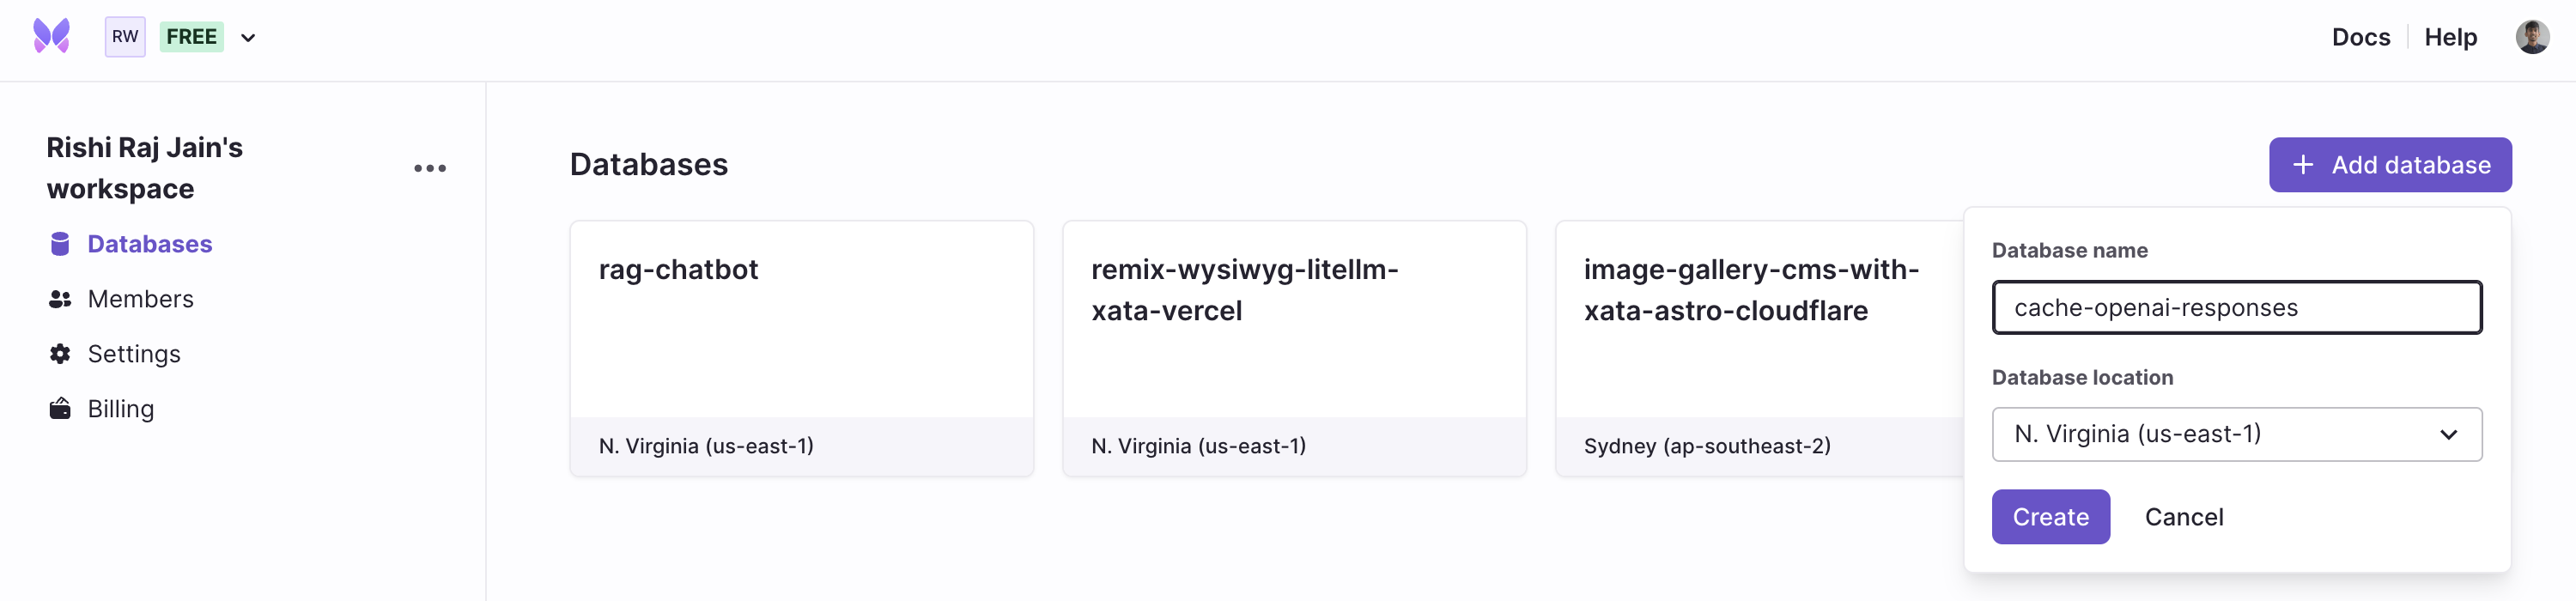2576x601 pixels.
Task: Open the user profile avatar
Action: point(2532,37)
